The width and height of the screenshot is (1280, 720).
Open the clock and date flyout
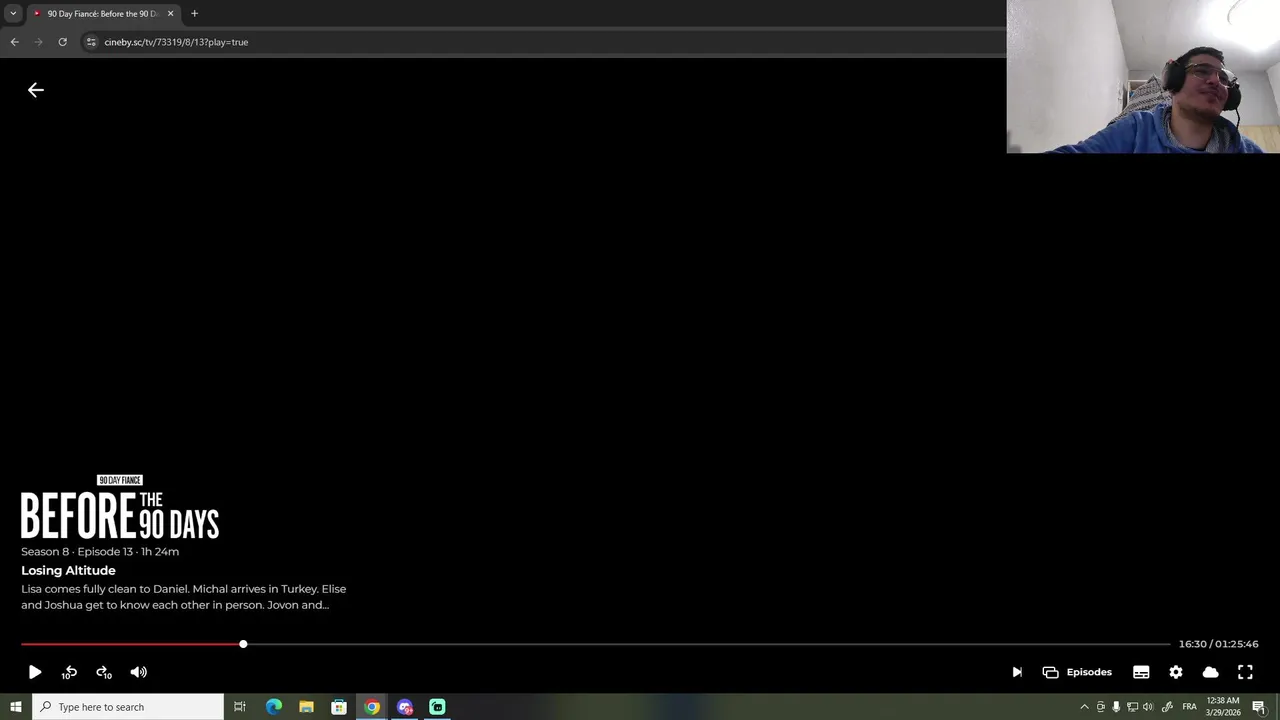pos(1223,707)
